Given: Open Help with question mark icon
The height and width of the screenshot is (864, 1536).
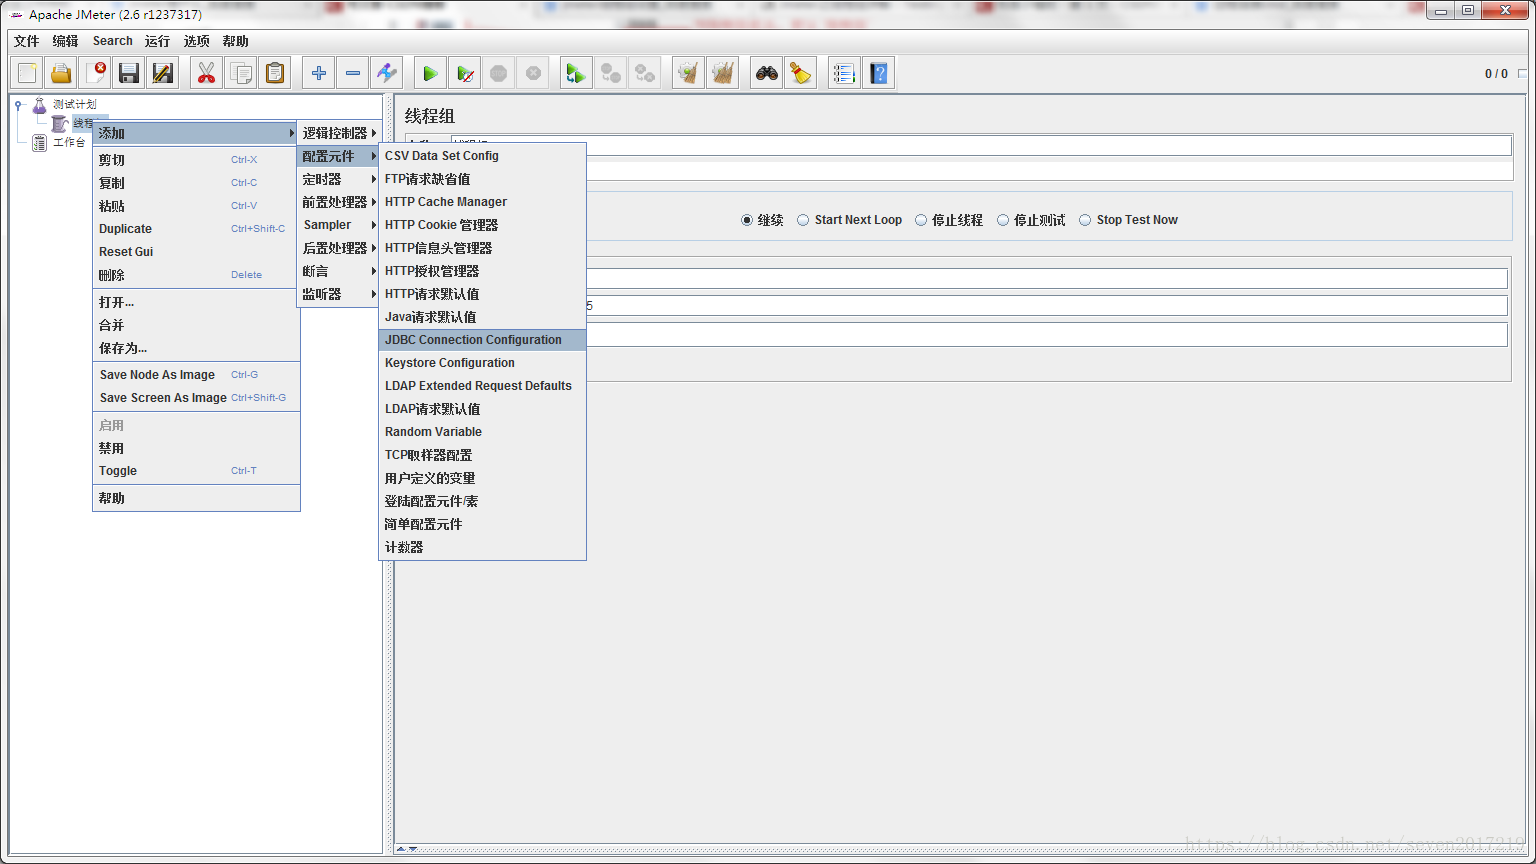Looking at the screenshot, I should click(x=879, y=73).
